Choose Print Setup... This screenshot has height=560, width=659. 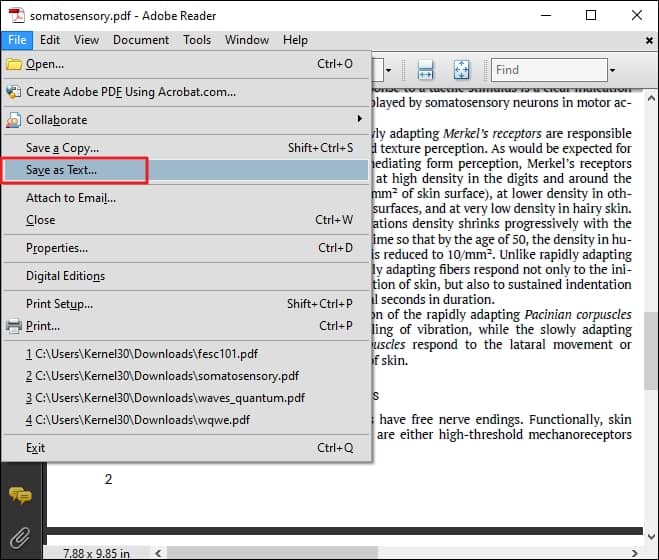click(186, 304)
